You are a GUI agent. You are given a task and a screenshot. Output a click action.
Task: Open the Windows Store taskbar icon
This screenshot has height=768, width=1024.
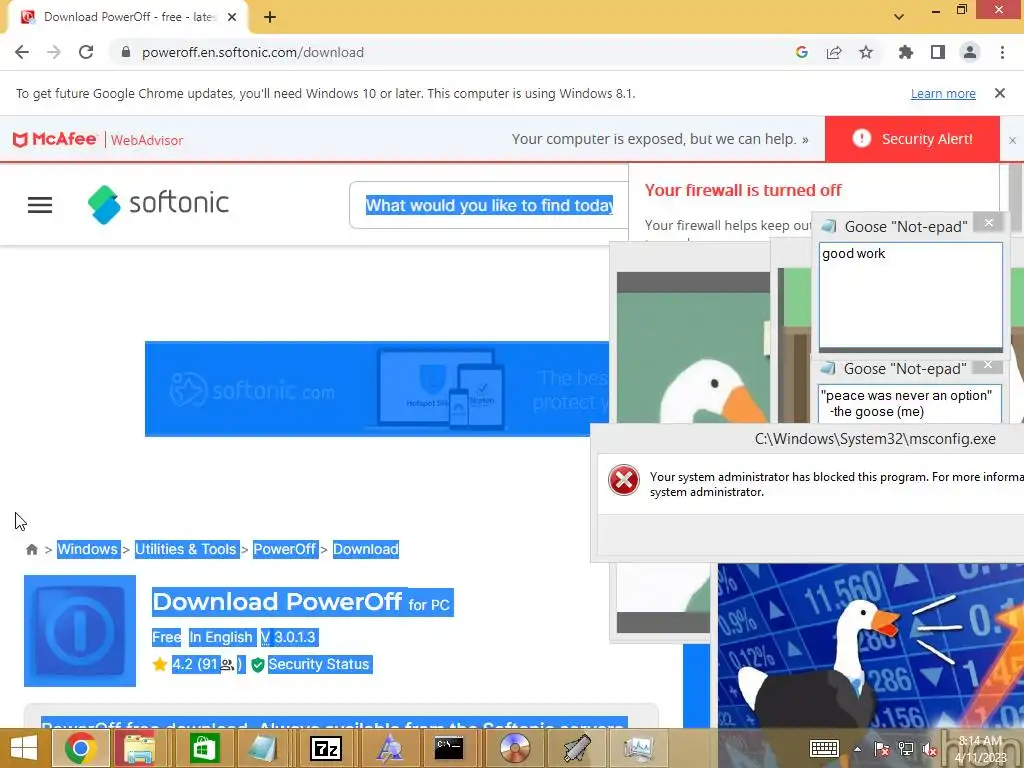(204, 748)
